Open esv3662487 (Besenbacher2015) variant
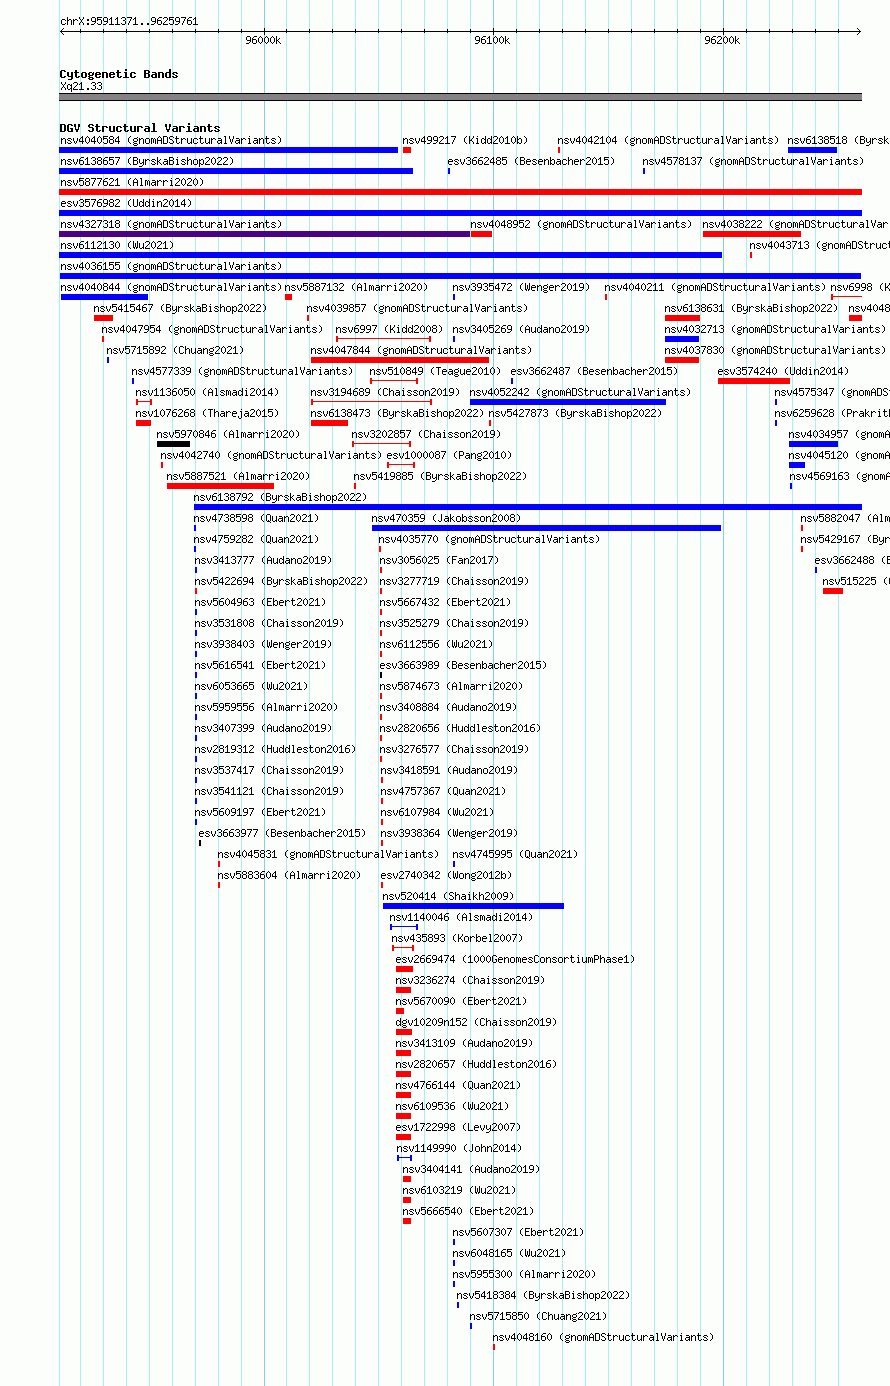The image size is (890, 1386). (594, 371)
